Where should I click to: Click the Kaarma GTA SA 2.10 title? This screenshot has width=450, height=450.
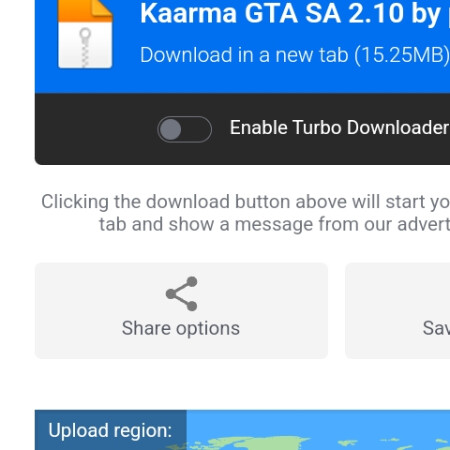(295, 13)
